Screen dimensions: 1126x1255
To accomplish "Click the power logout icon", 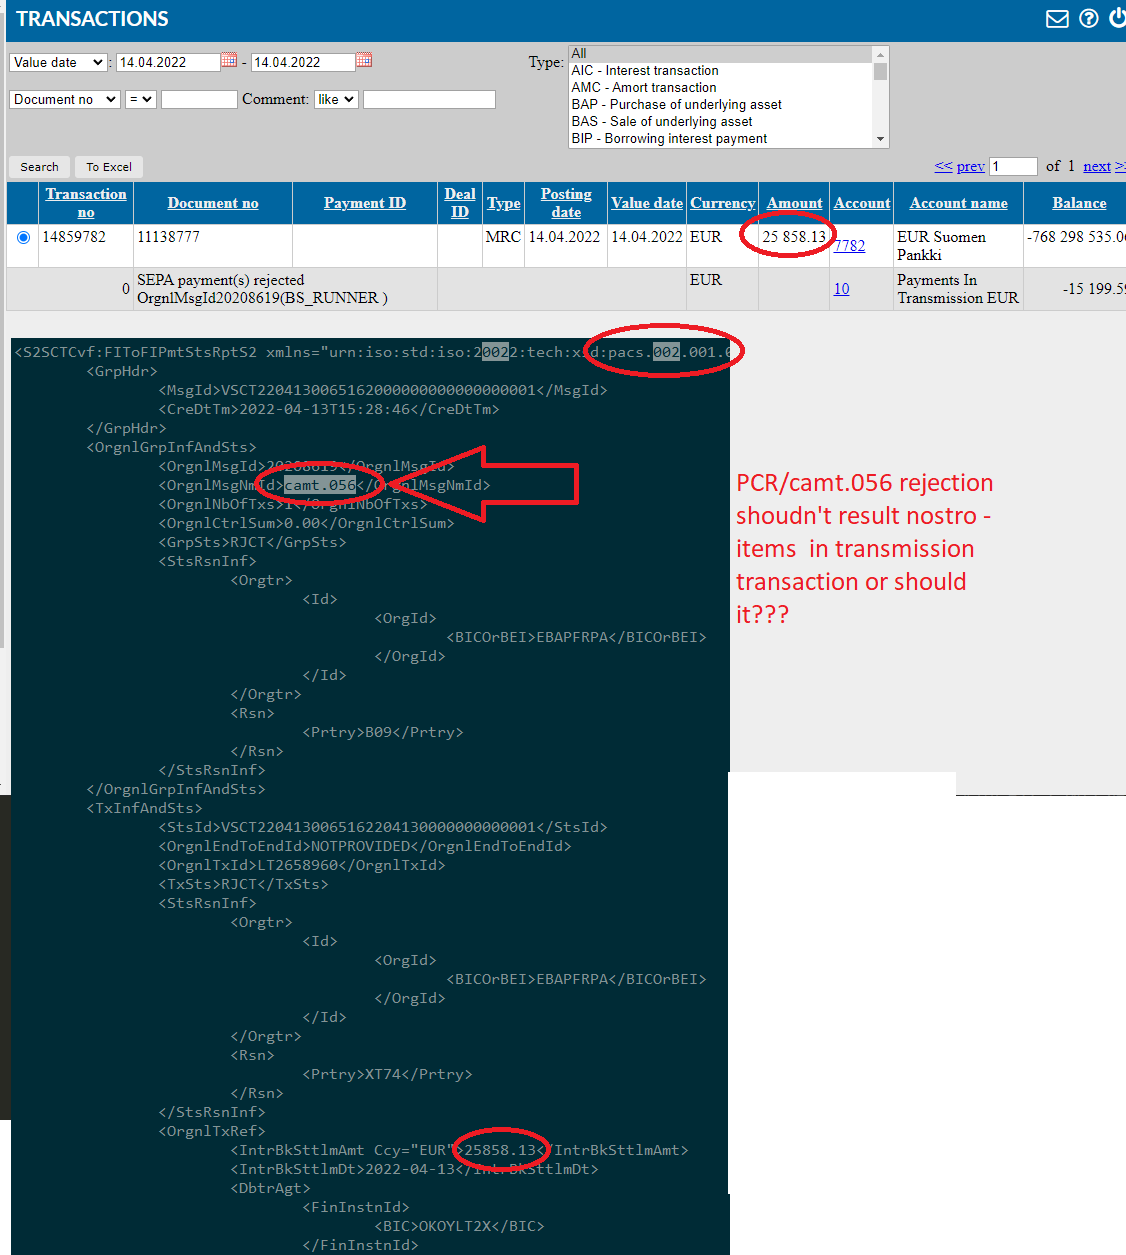I will 1118,18.
